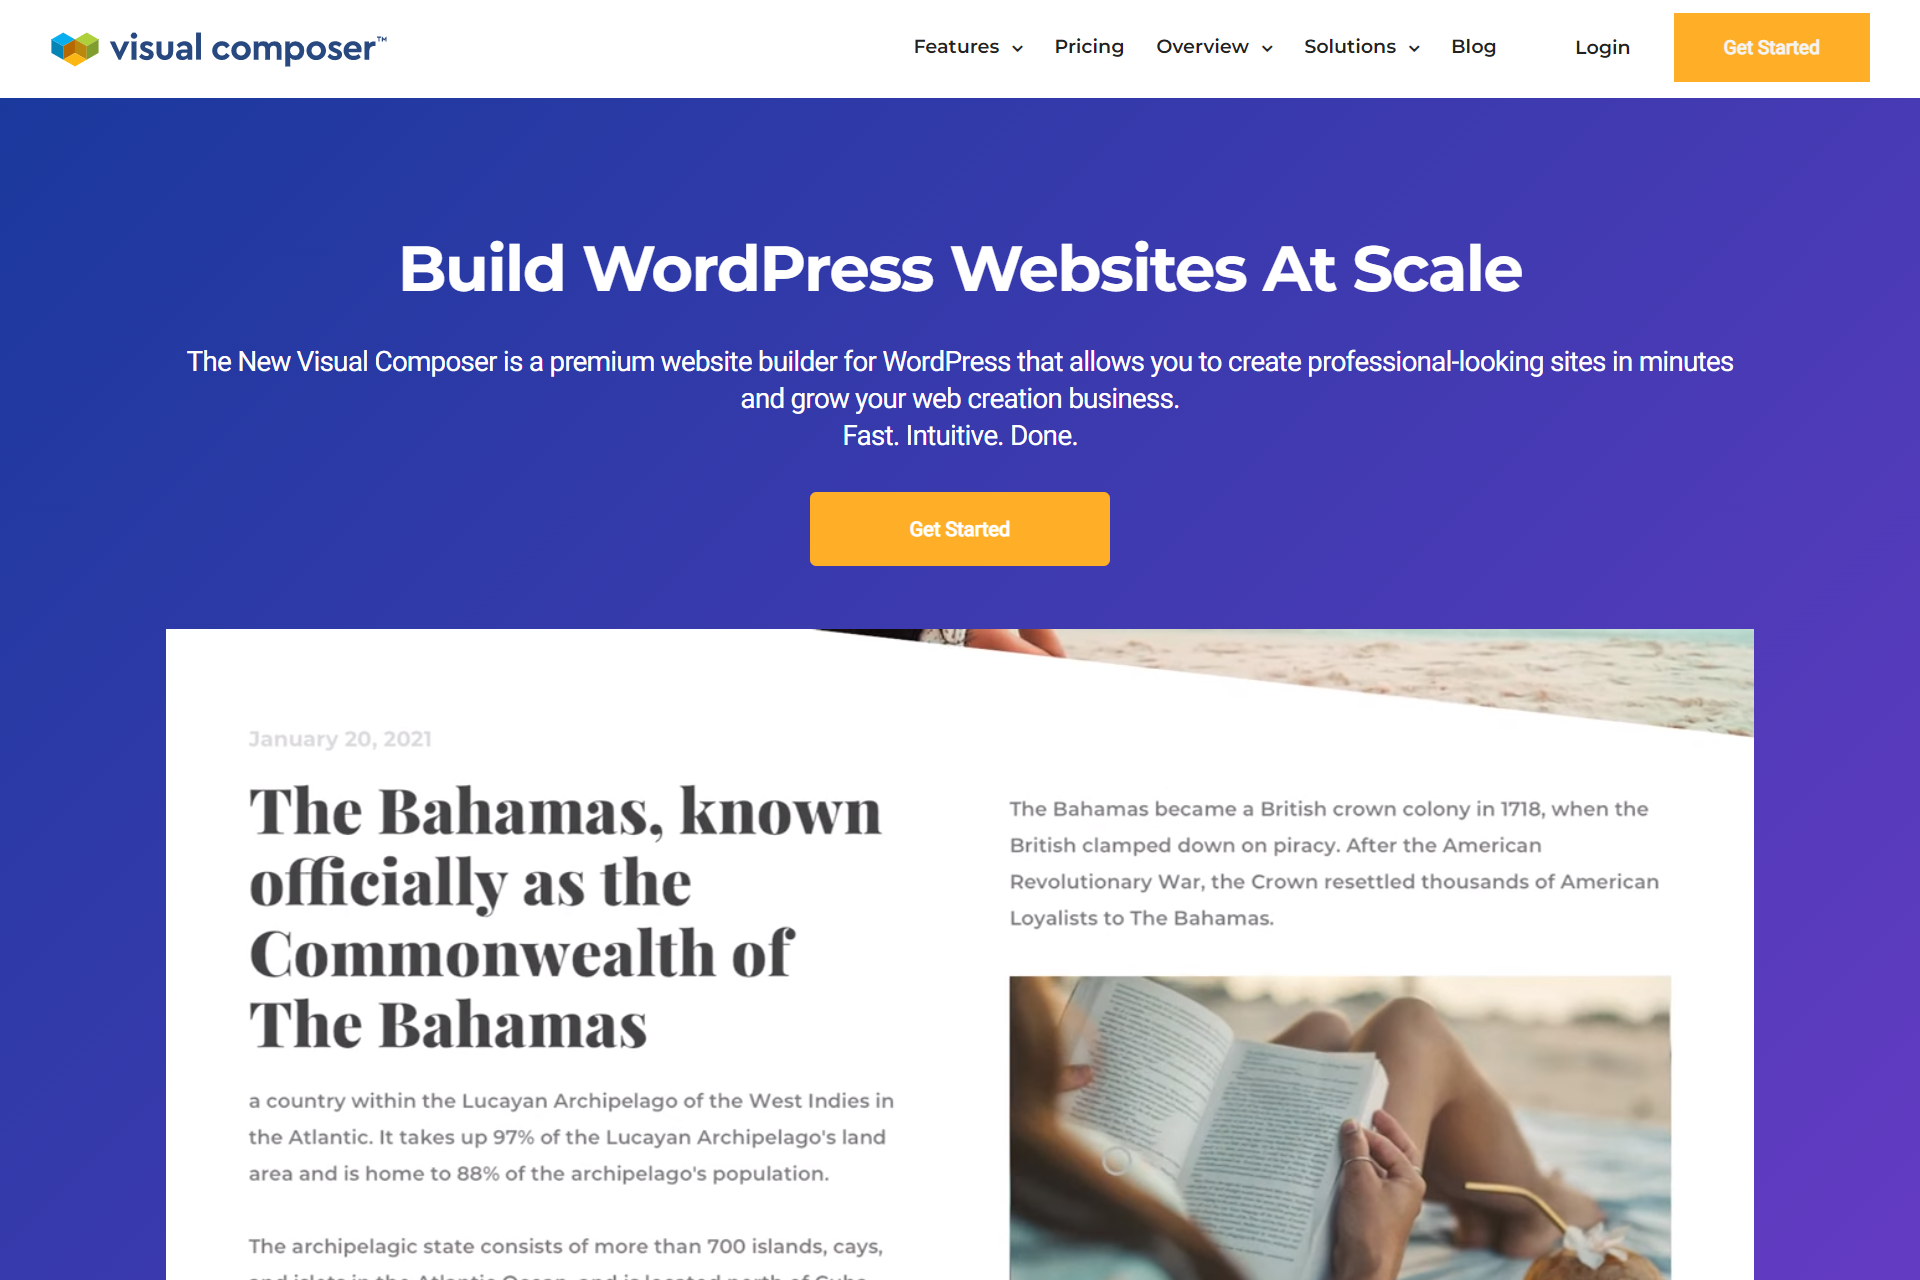Open the Solutions dropdown menu

[x=1361, y=46]
